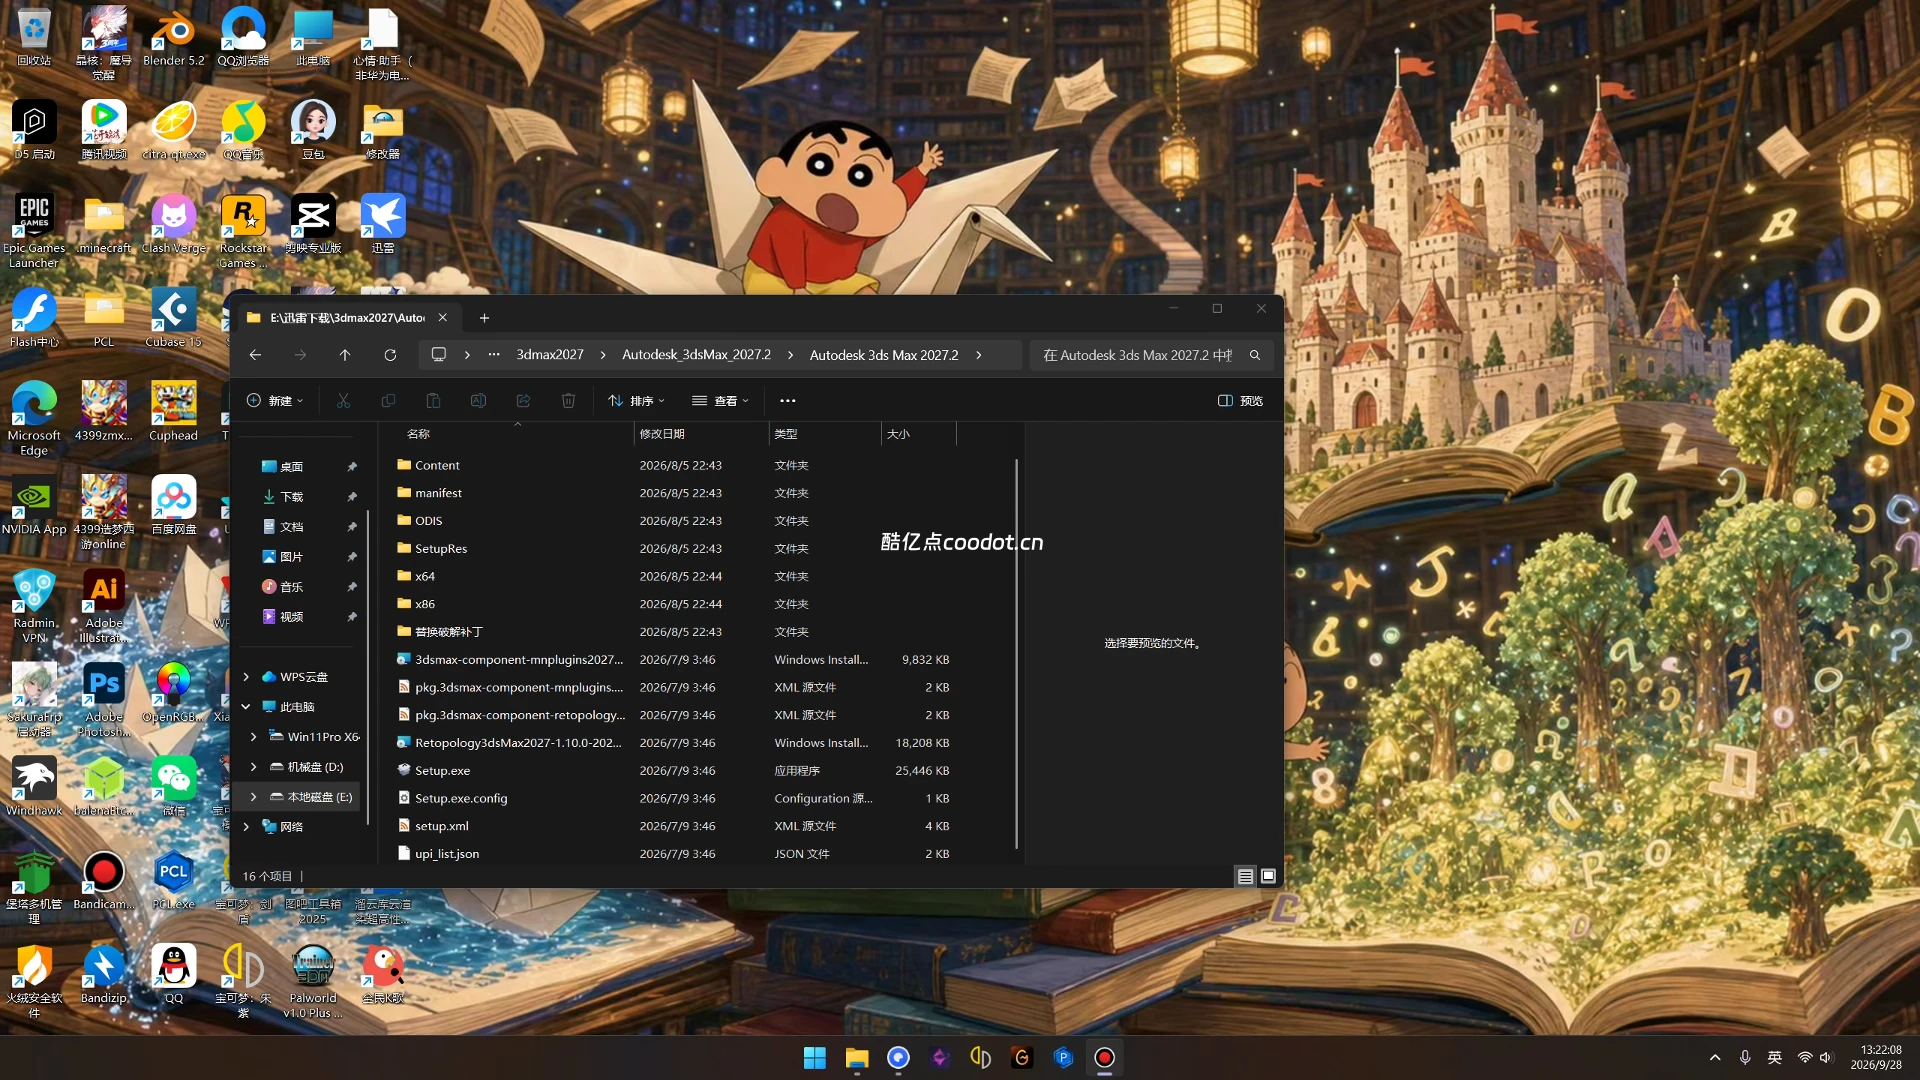The image size is (1920, 1080).
Task: Add a new Explorer tab
Action: [x=484, y=318]
